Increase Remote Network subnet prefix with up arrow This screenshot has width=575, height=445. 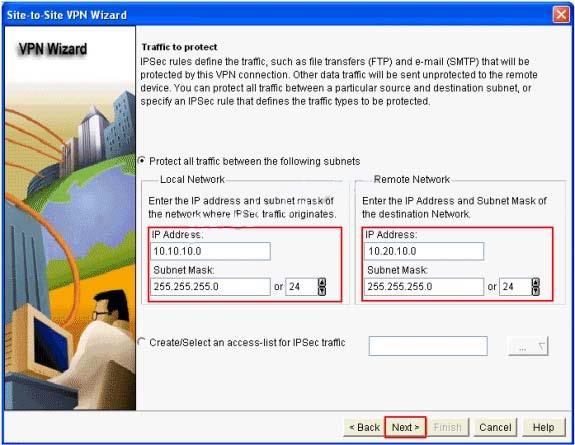coord(536,282)
